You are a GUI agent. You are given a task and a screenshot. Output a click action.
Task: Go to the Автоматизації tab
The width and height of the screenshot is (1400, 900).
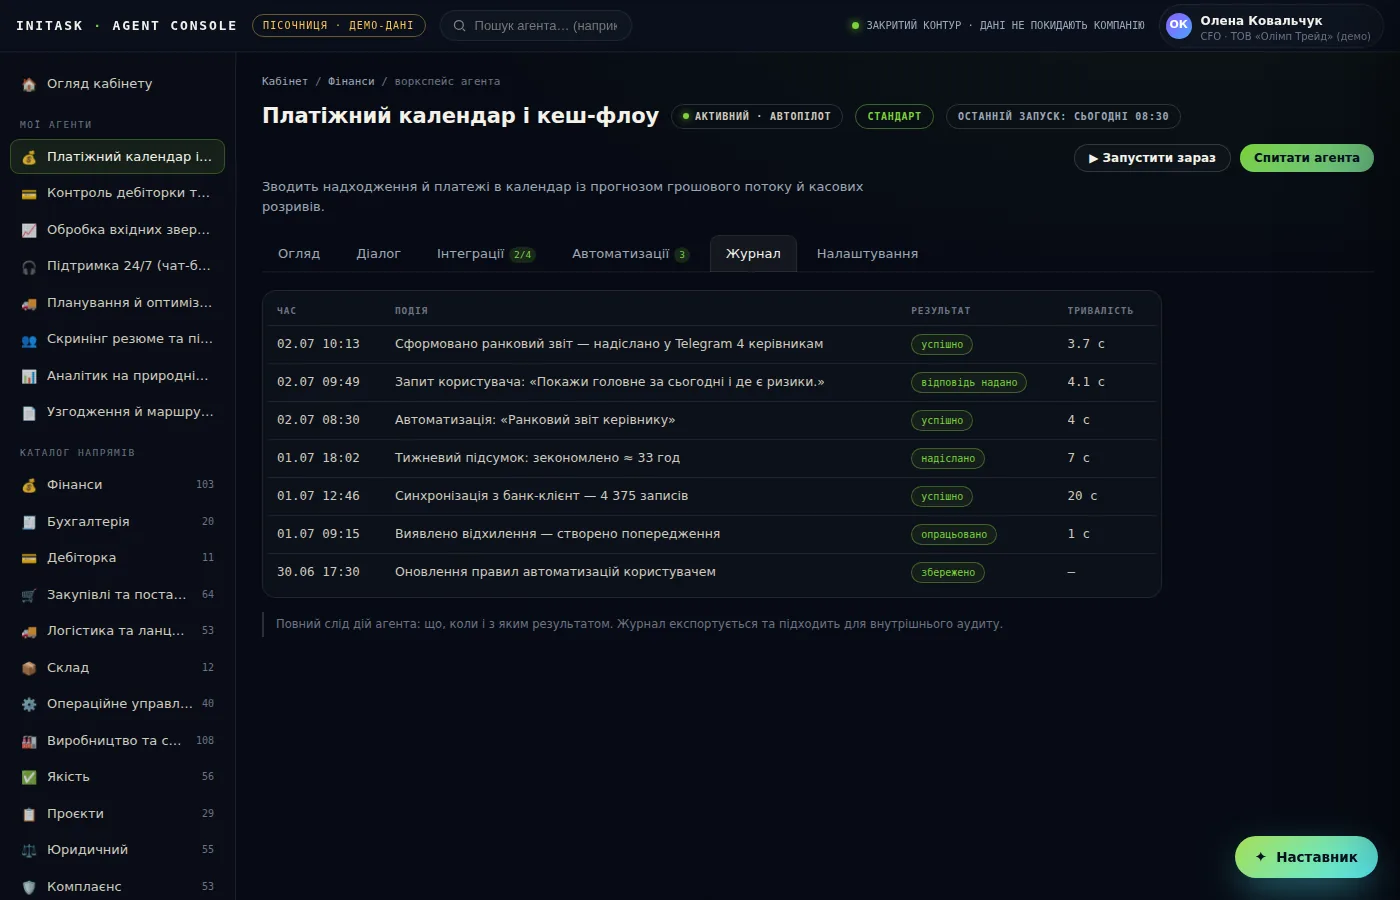point(630,254)
